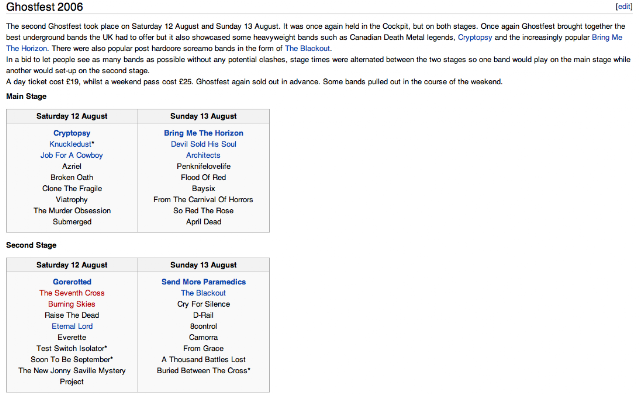Image resolution: width=640 pixels, height=395 pixels.
Task: Select A Thousand Battles Lost text
Action: (x=203, y=359)
